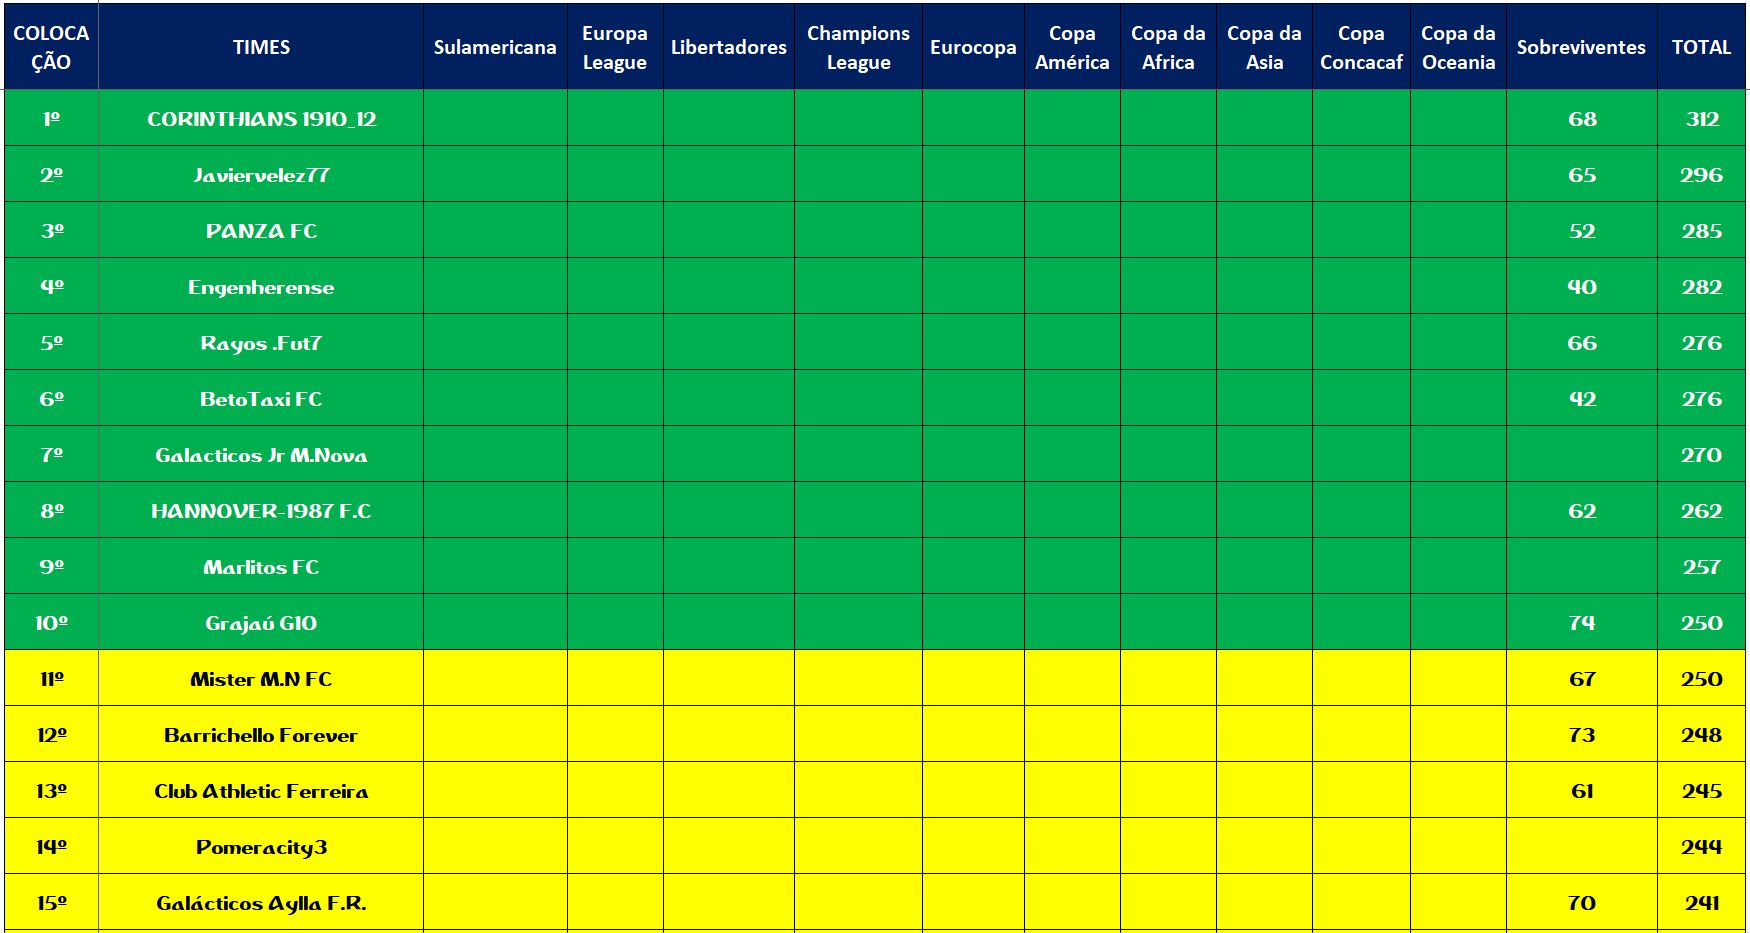Select the Sobreviventes column header
Viewport: 1750px width, 933px height.
click(x=1581, y=47)
